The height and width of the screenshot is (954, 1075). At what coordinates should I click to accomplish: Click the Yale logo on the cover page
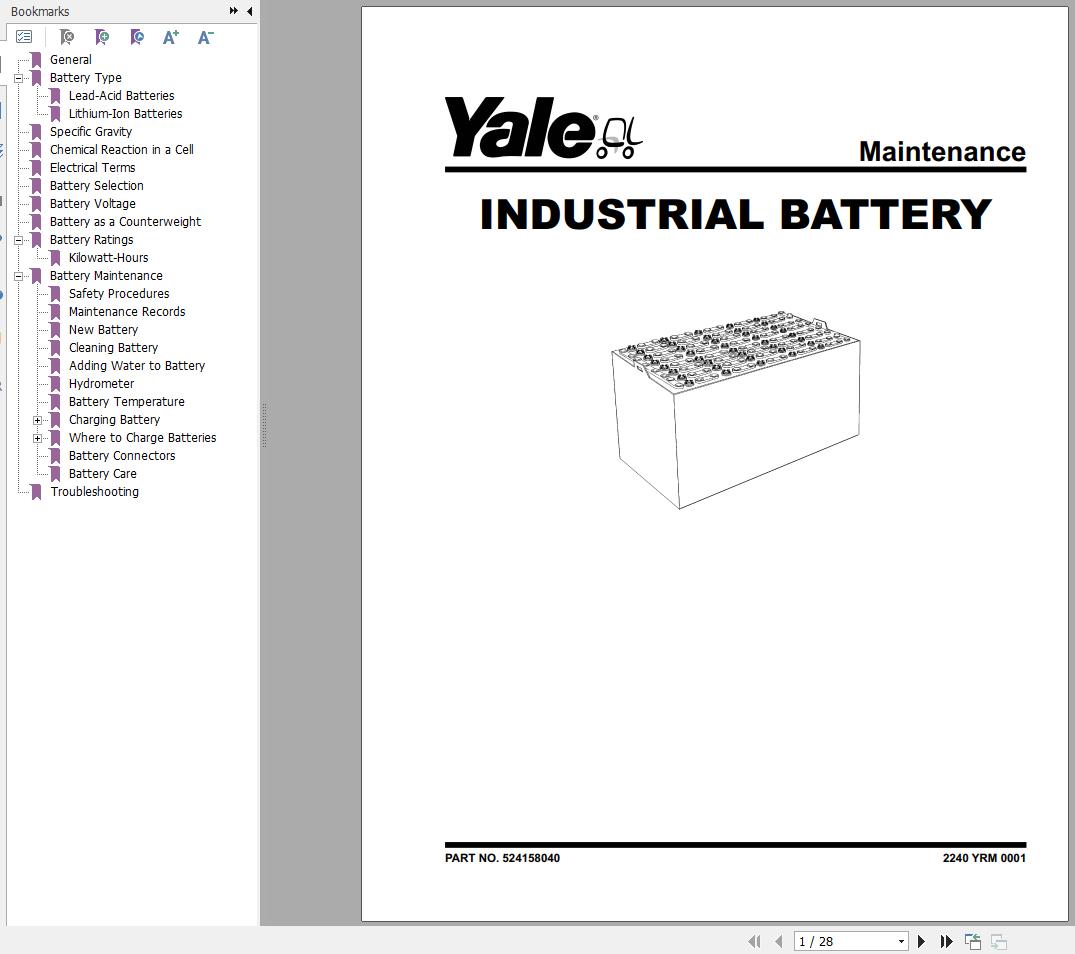[x=544, y=127]
